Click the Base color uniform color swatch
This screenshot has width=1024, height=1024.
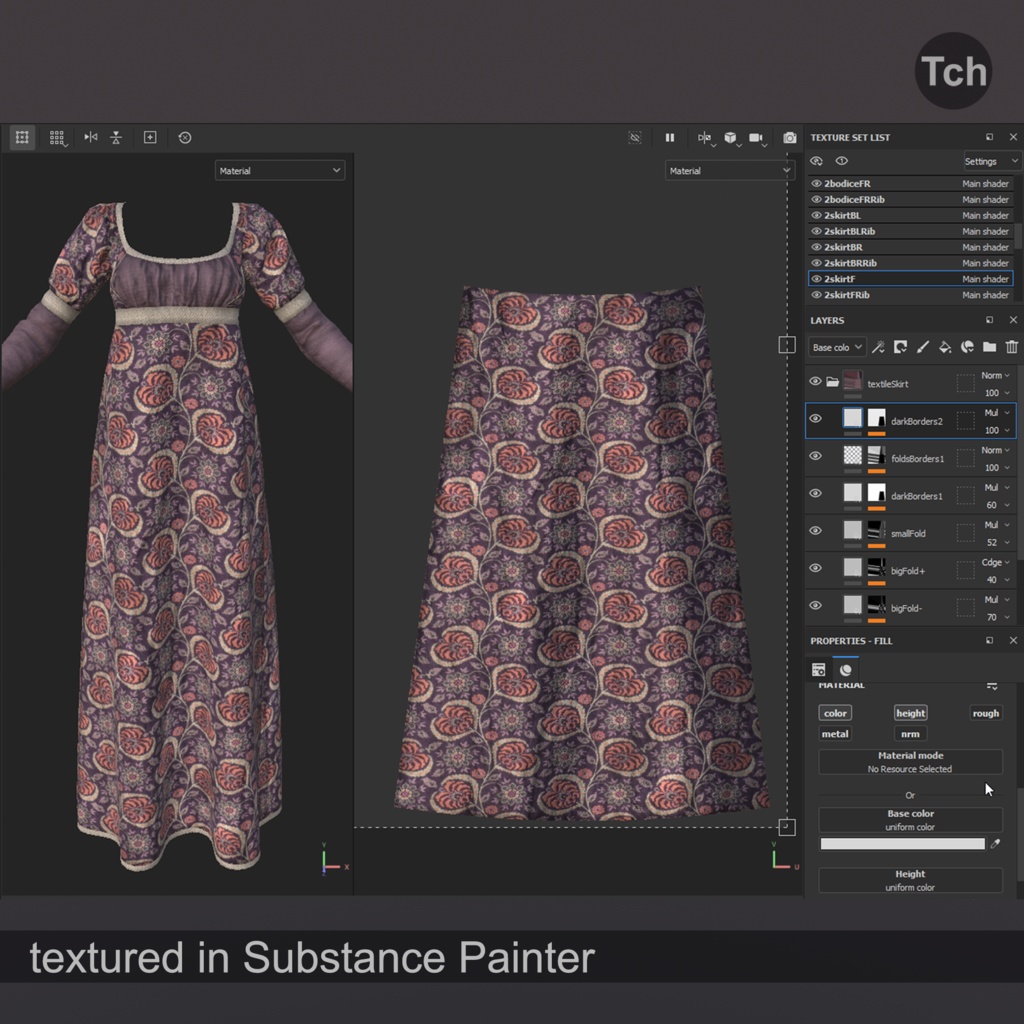[903, 843]
